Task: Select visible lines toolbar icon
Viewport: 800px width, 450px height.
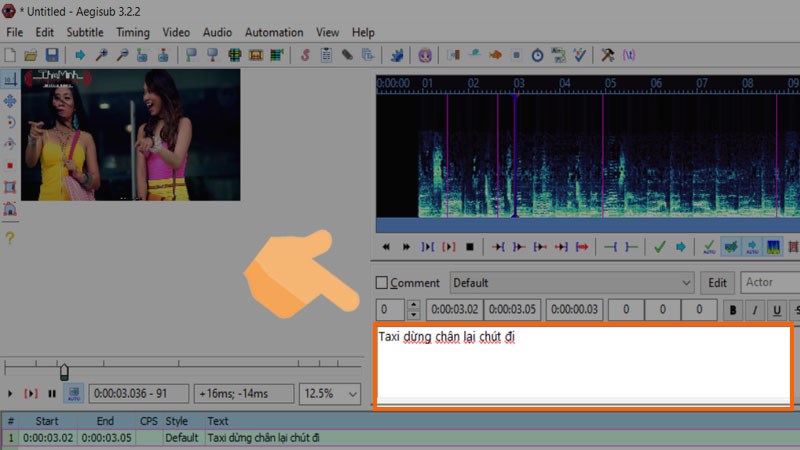Action: (234, 55)
